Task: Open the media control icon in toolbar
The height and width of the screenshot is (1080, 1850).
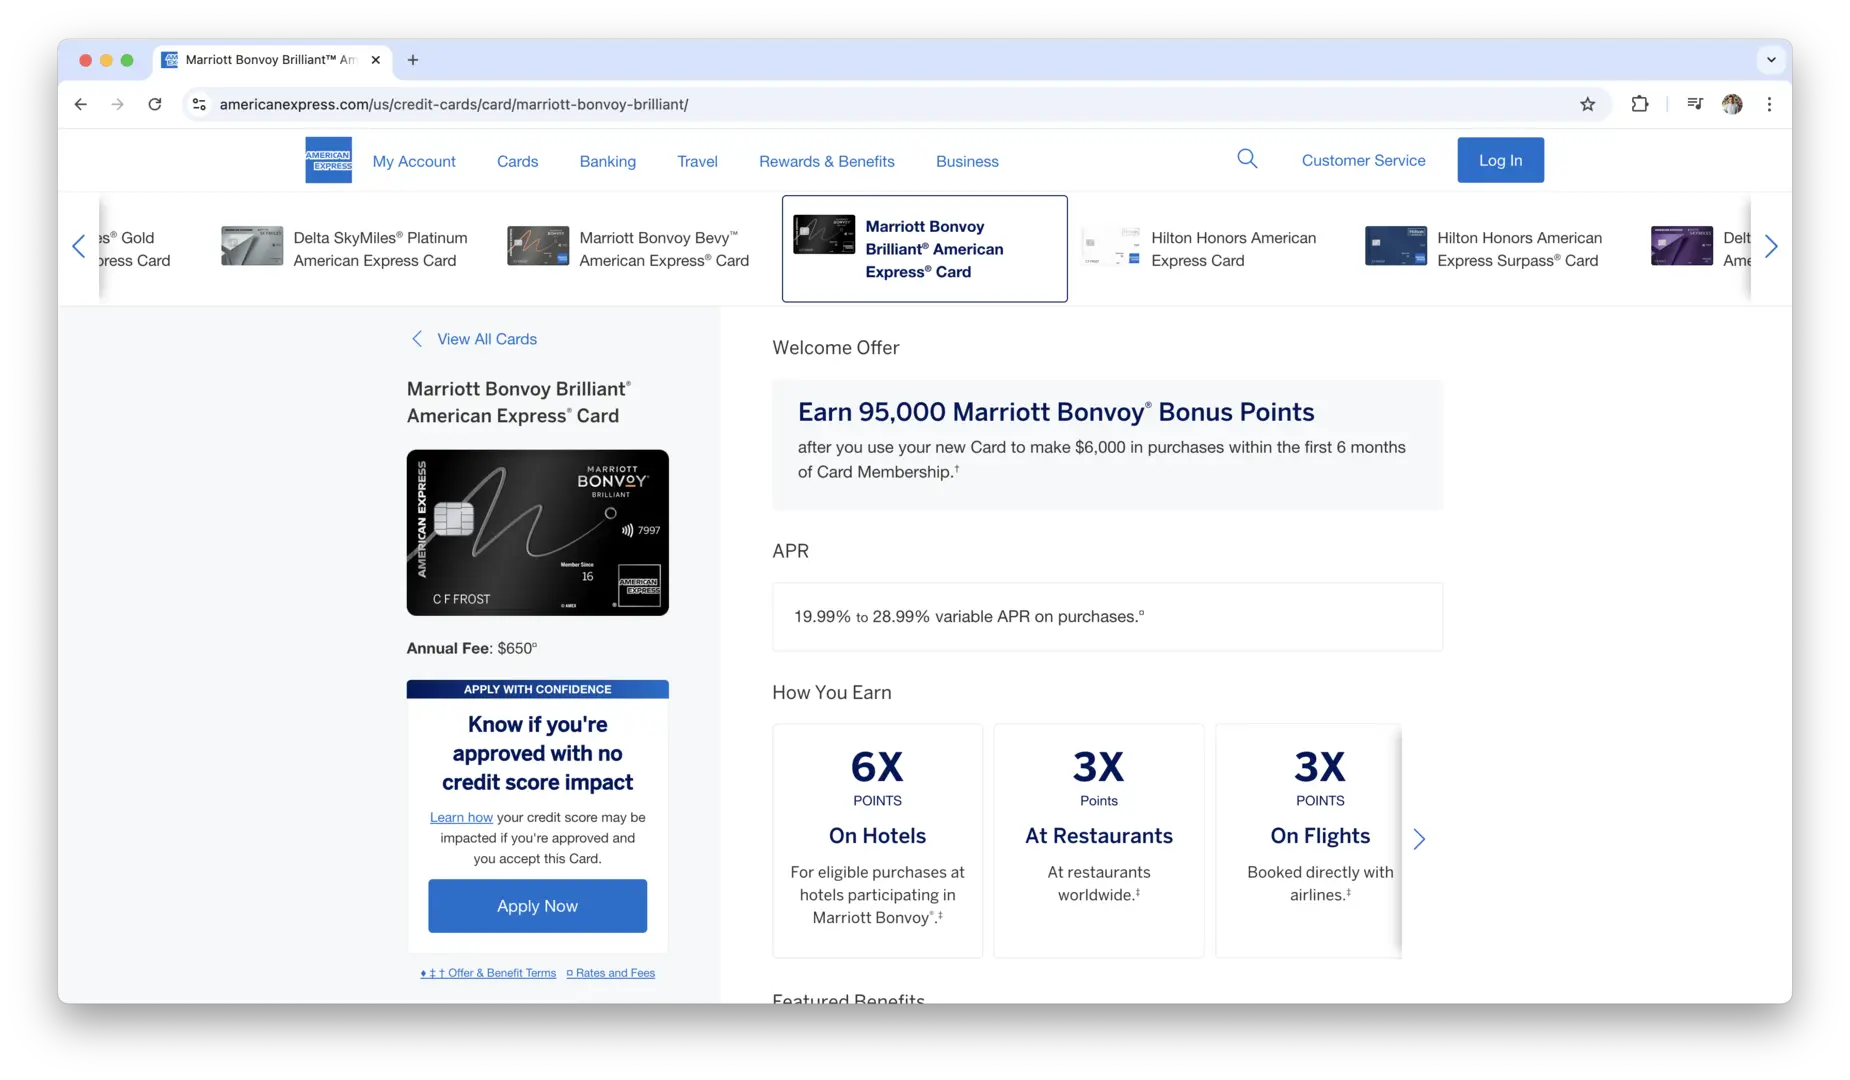Action: point(1694,104)
